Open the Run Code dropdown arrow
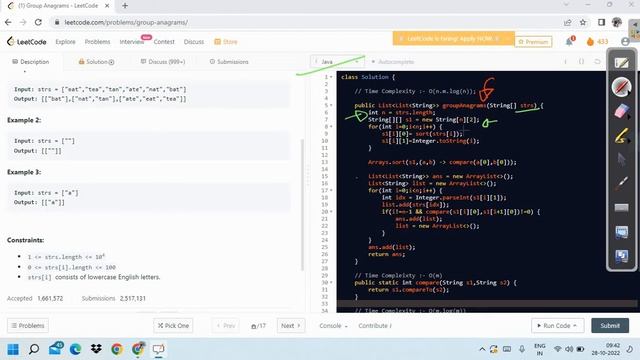This screenshot has width=640, height=360. click(x=575, y=326)
